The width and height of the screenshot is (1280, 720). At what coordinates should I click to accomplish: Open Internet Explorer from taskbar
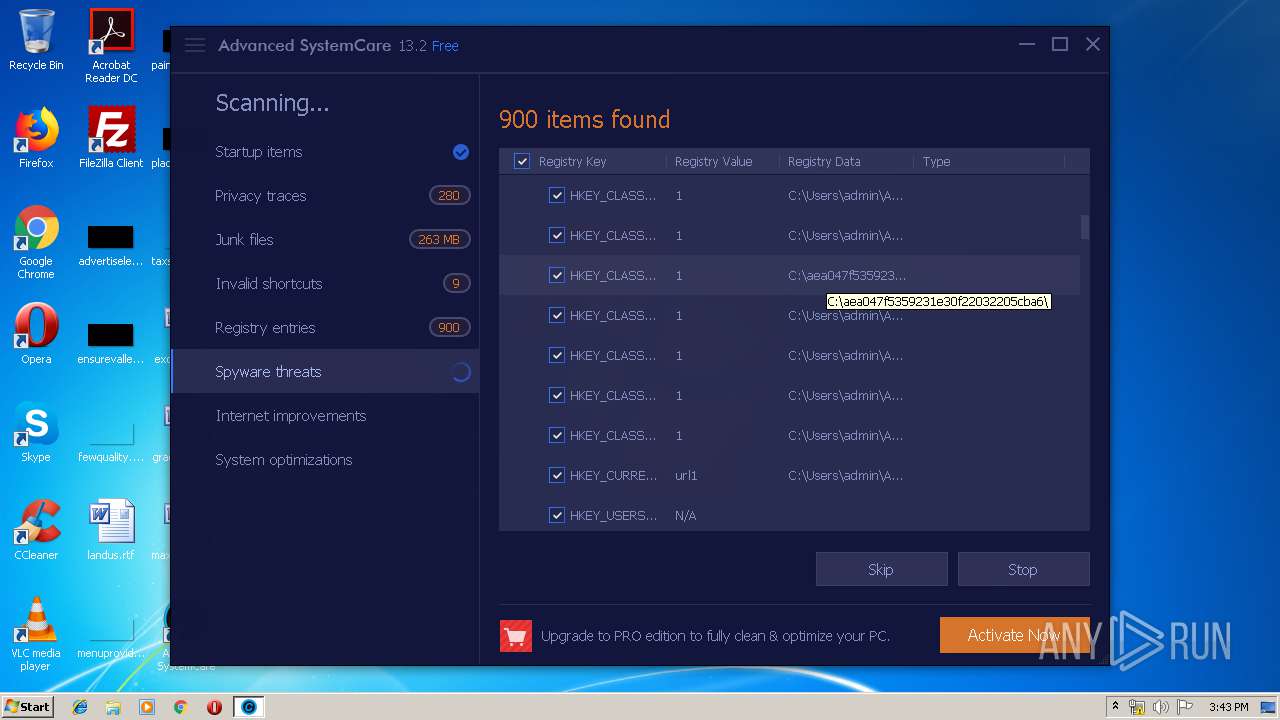(80, 707)
